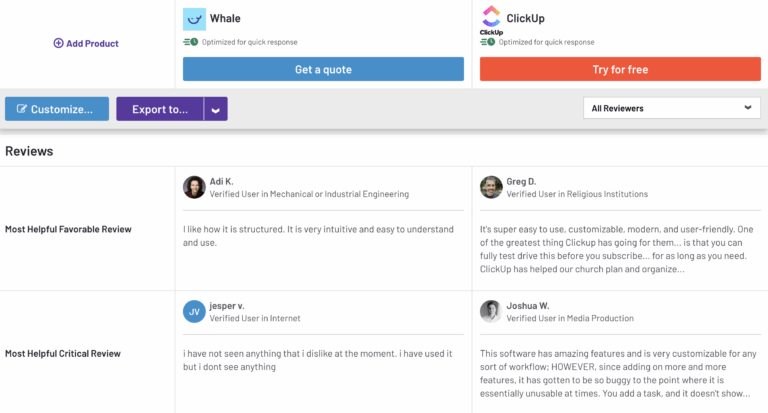Click Whale's quick response badge icon

click(x=189, y=42)
